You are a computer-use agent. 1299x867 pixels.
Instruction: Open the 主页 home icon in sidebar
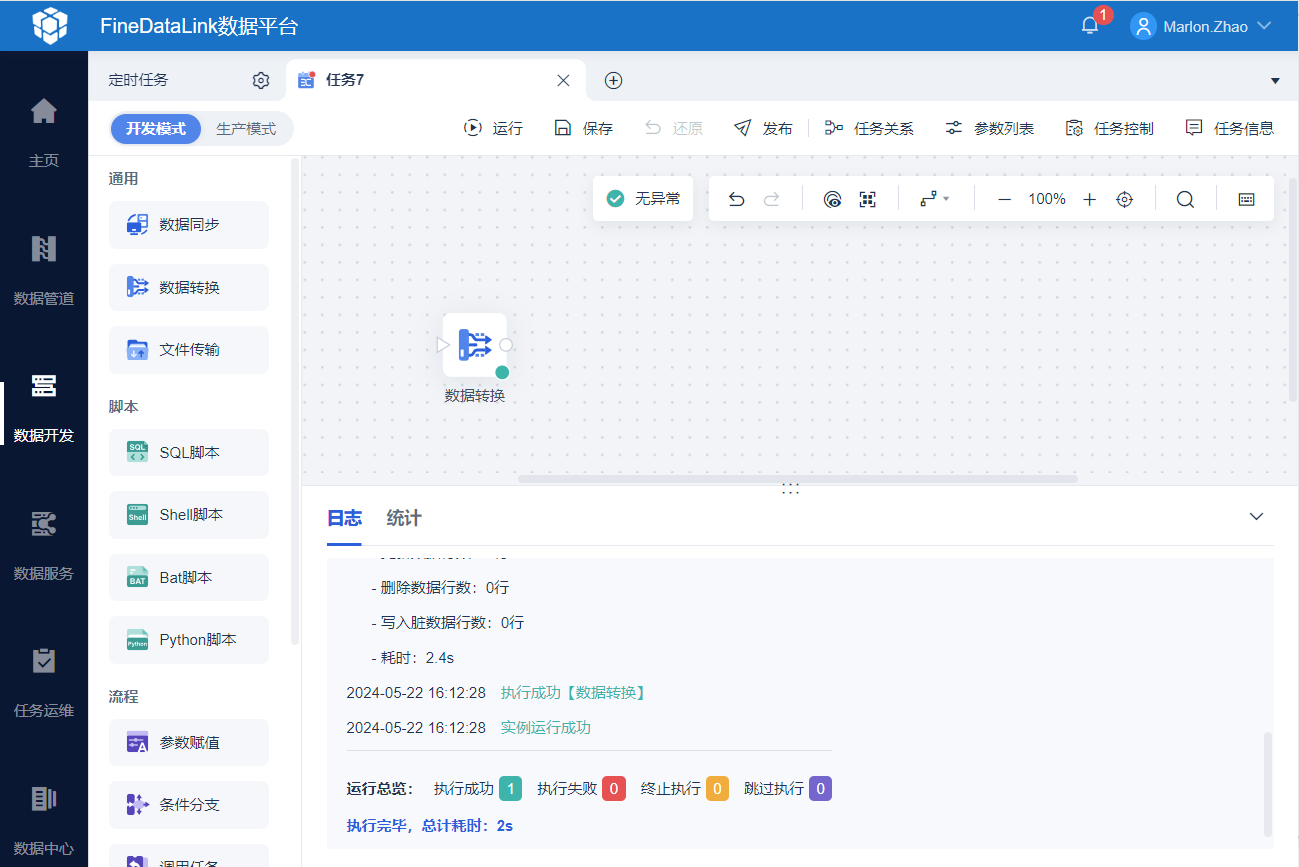coord(44,111)
